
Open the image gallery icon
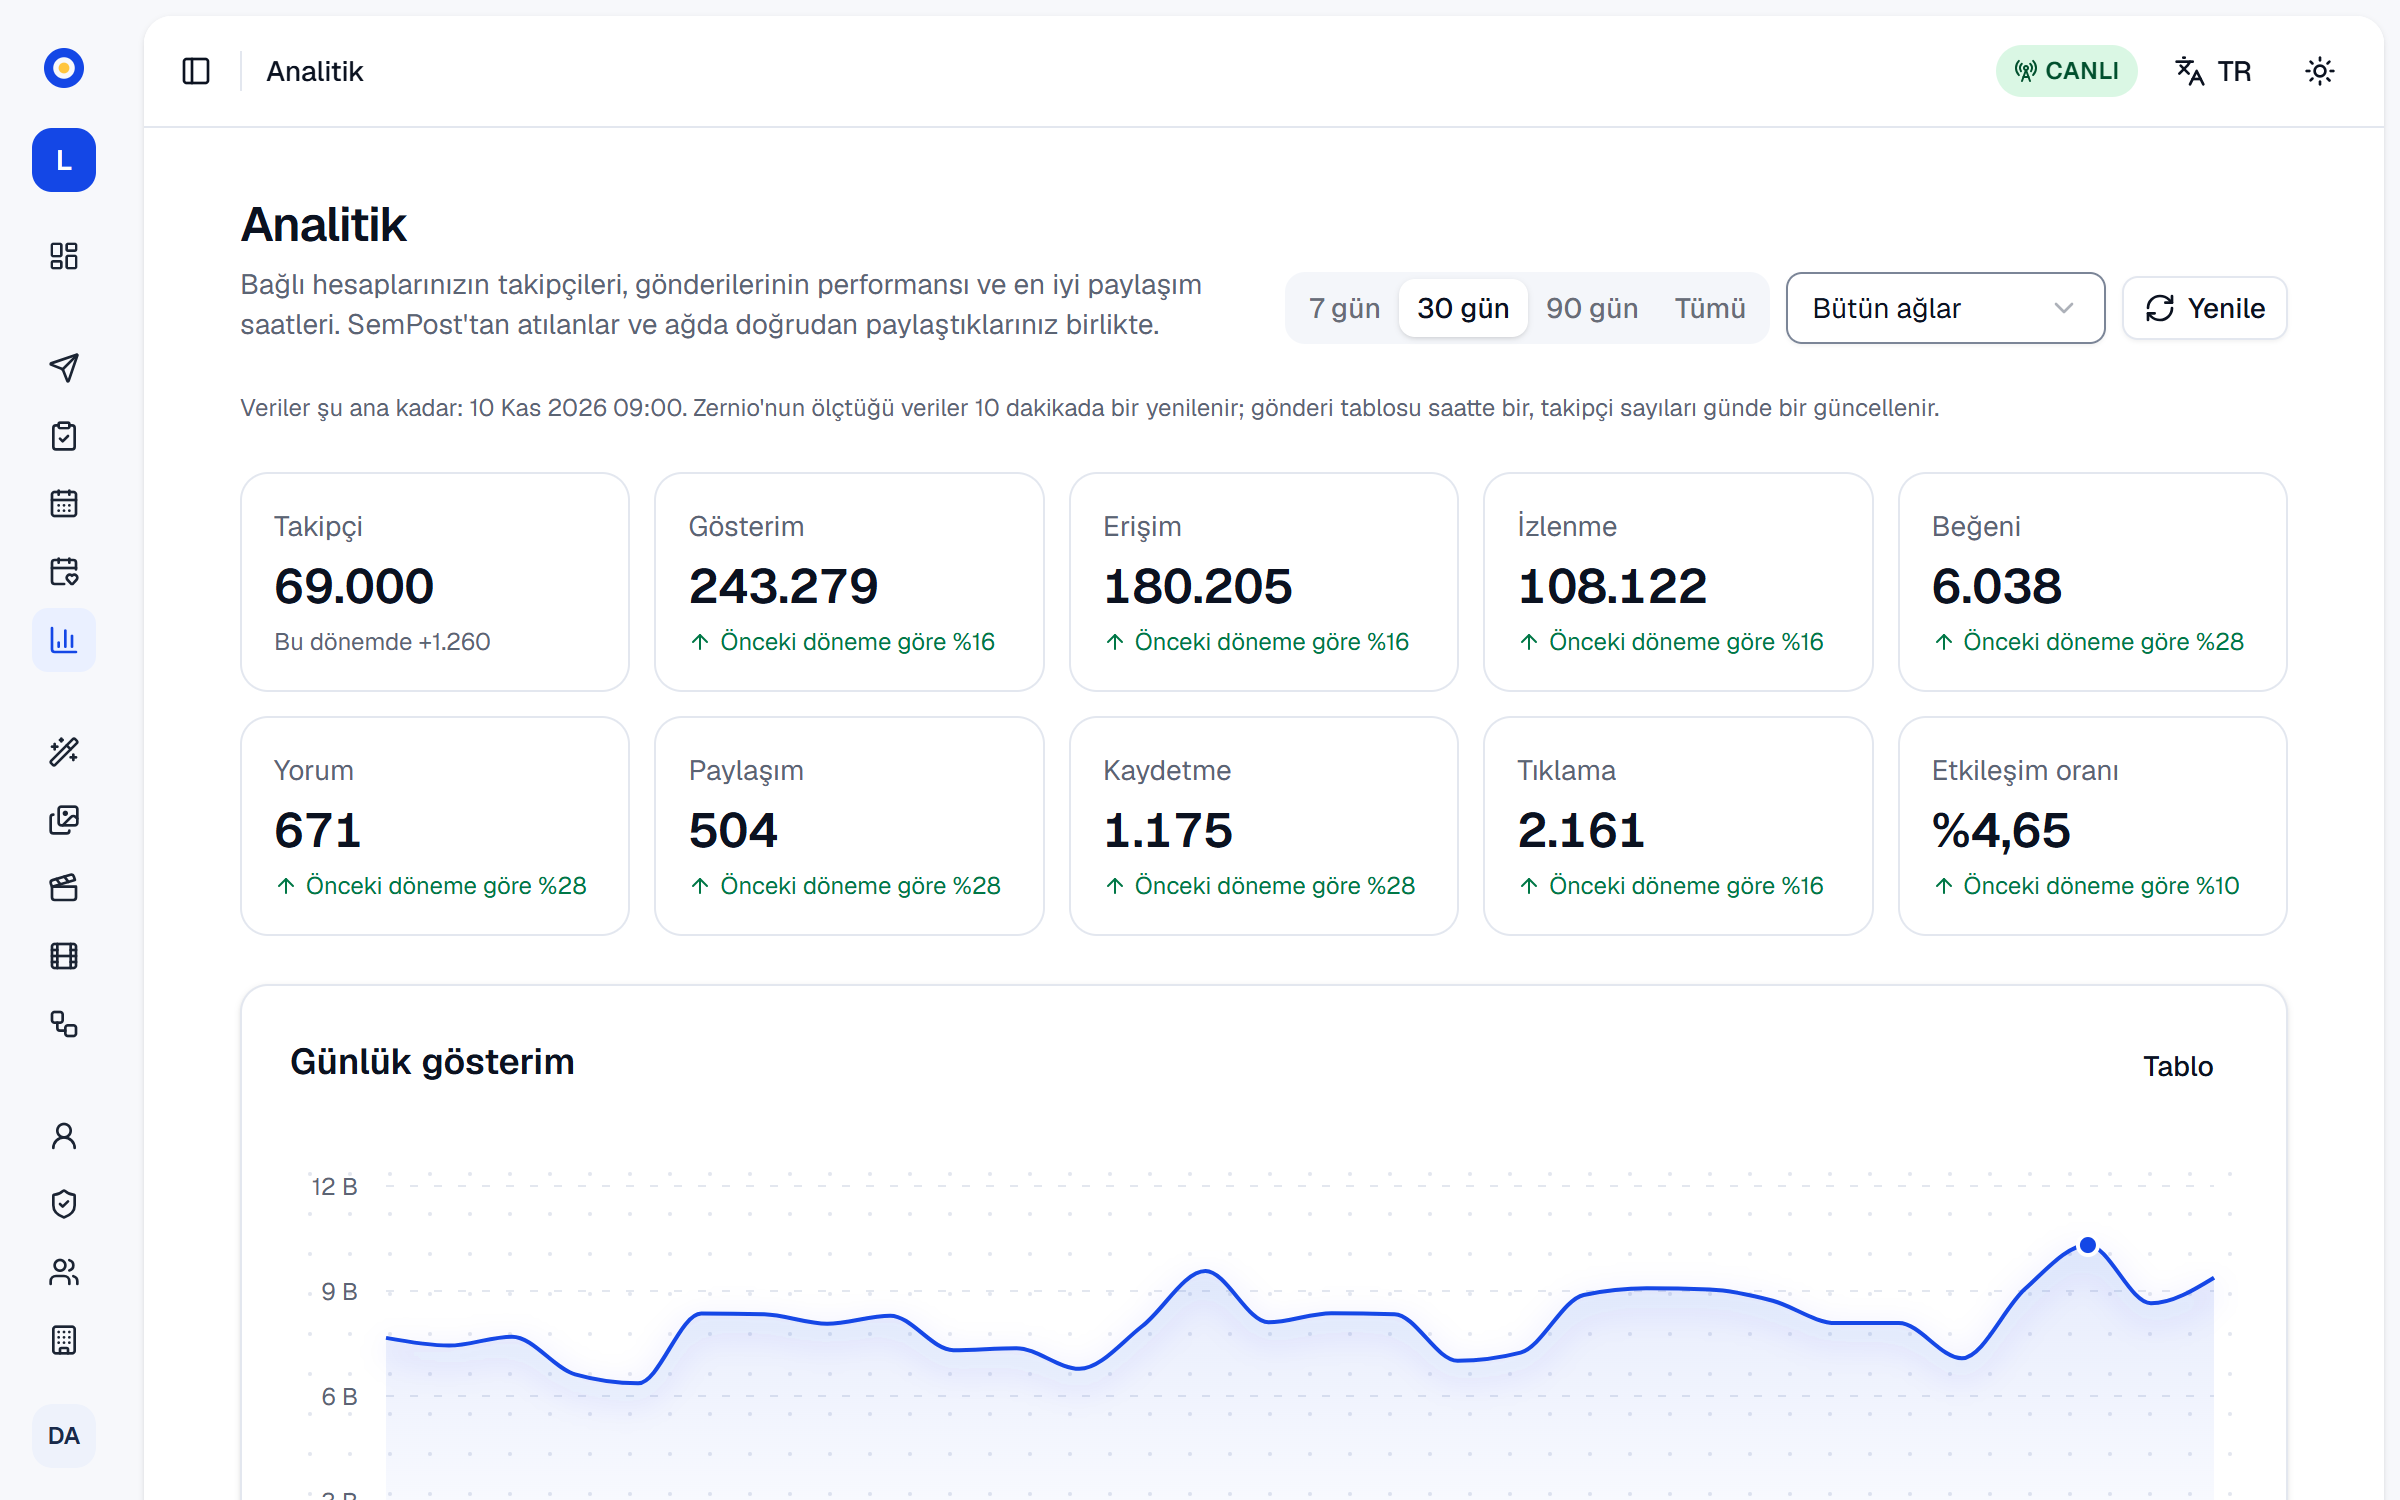pyautogui.click(x=64, y=820)
